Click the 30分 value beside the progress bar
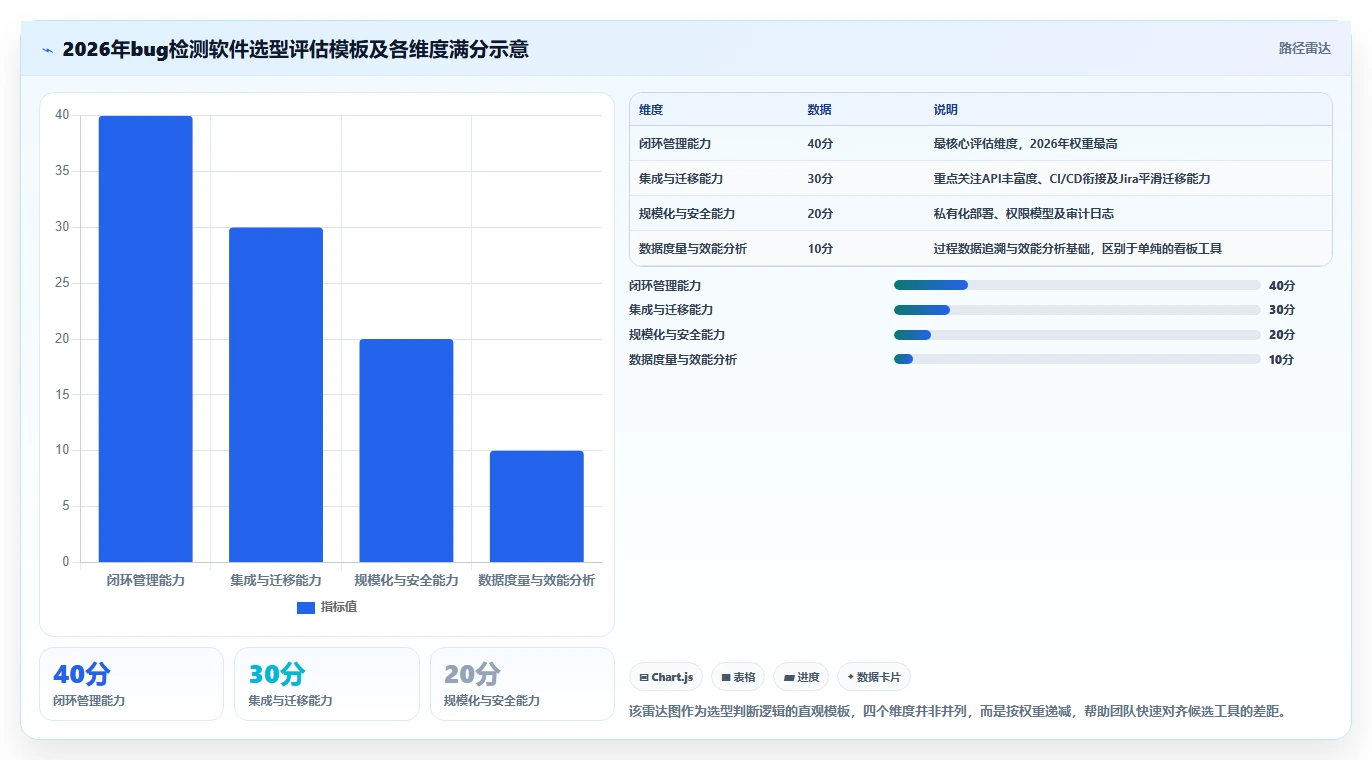The width and height of the screenshot is (1372, 760). (x=1282, y=310)
